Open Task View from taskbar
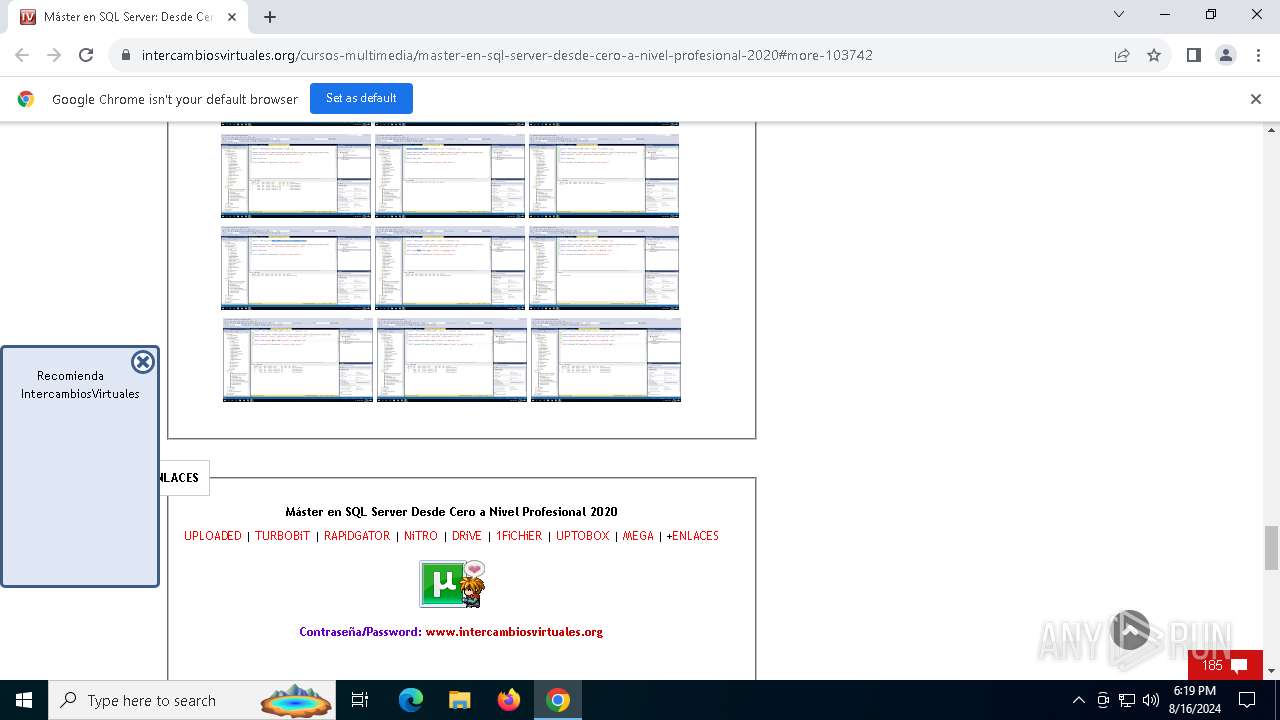This screenshot has width=1280, height=720. [x=360, y=700]
